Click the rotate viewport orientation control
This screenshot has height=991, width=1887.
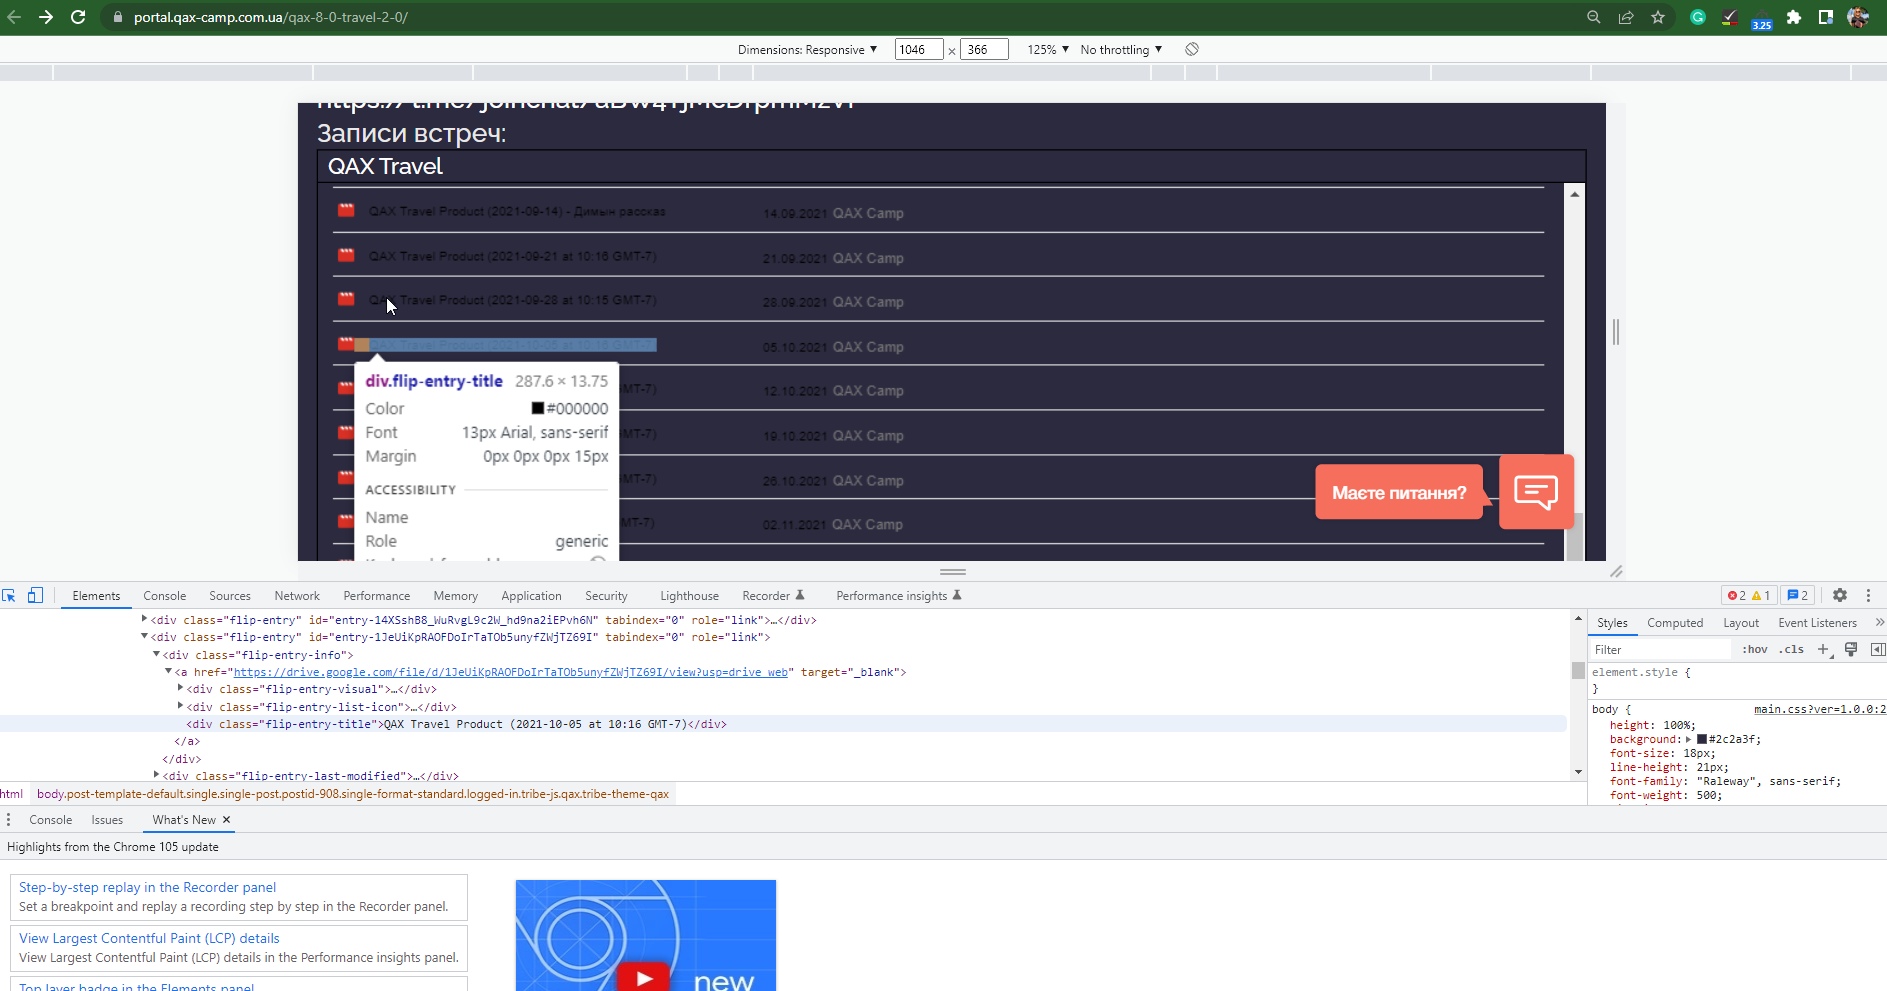pyautogui.click(x=1191, y=49)
